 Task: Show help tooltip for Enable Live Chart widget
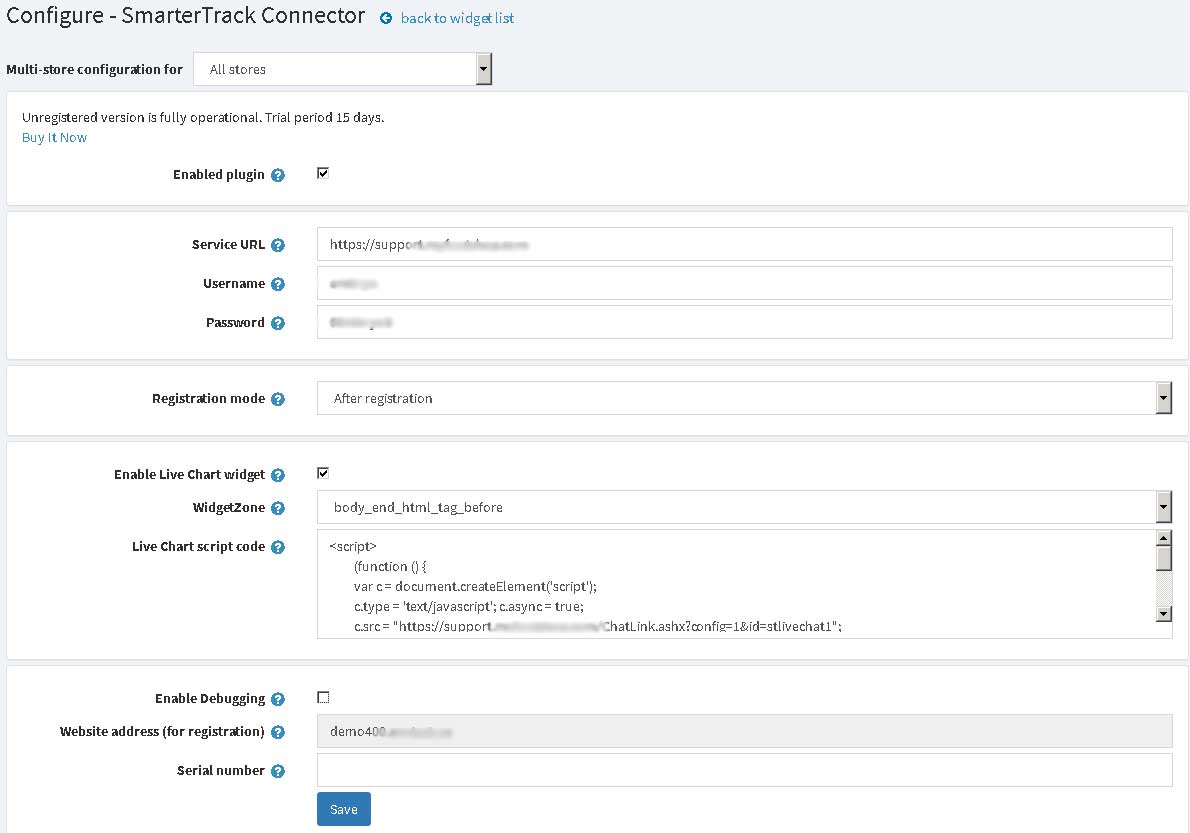click(278, 475)
